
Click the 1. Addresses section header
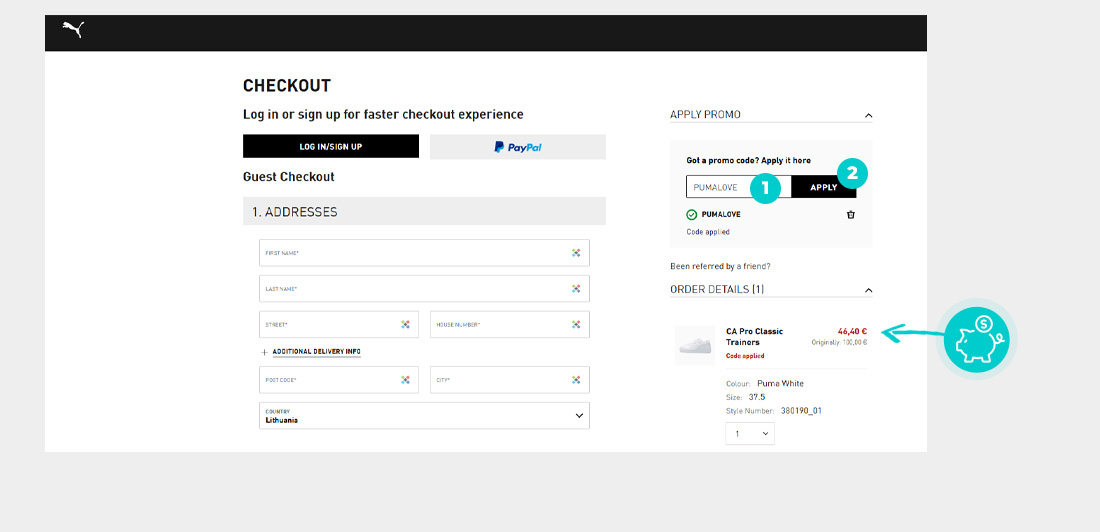pos(424,211)
